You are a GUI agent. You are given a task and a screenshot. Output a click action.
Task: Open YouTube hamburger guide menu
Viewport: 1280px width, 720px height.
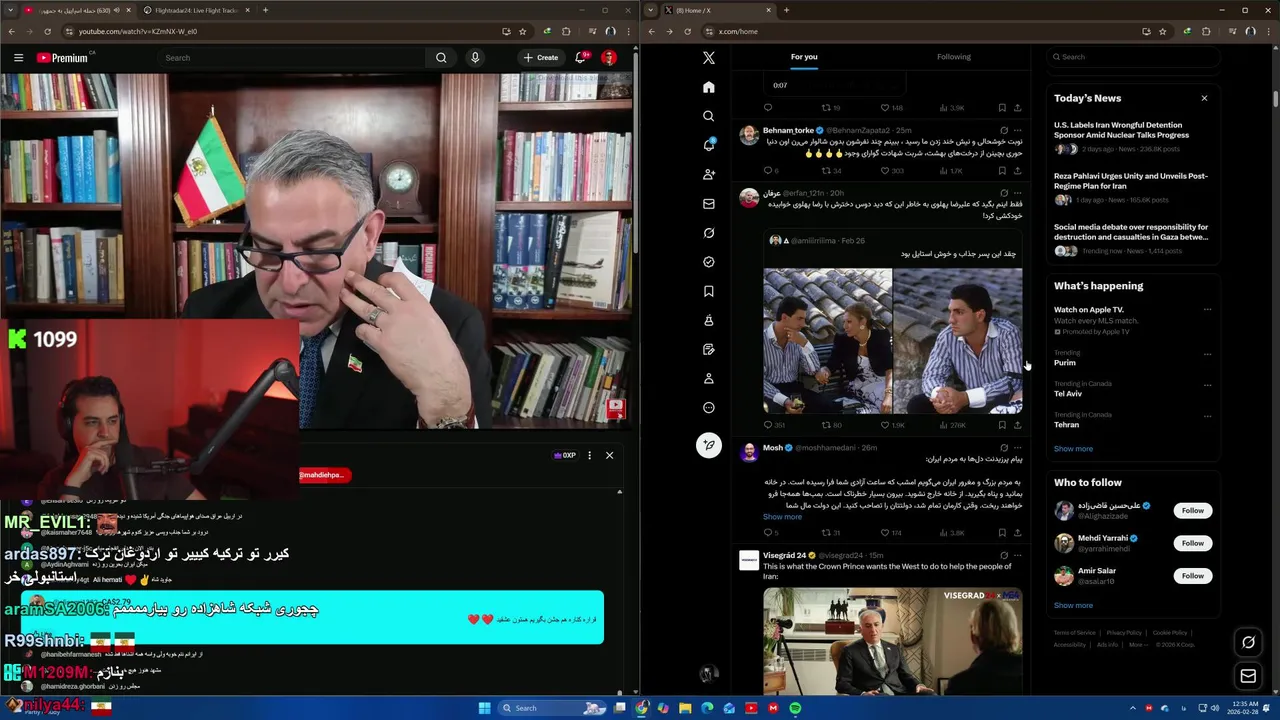click(18, 58)
